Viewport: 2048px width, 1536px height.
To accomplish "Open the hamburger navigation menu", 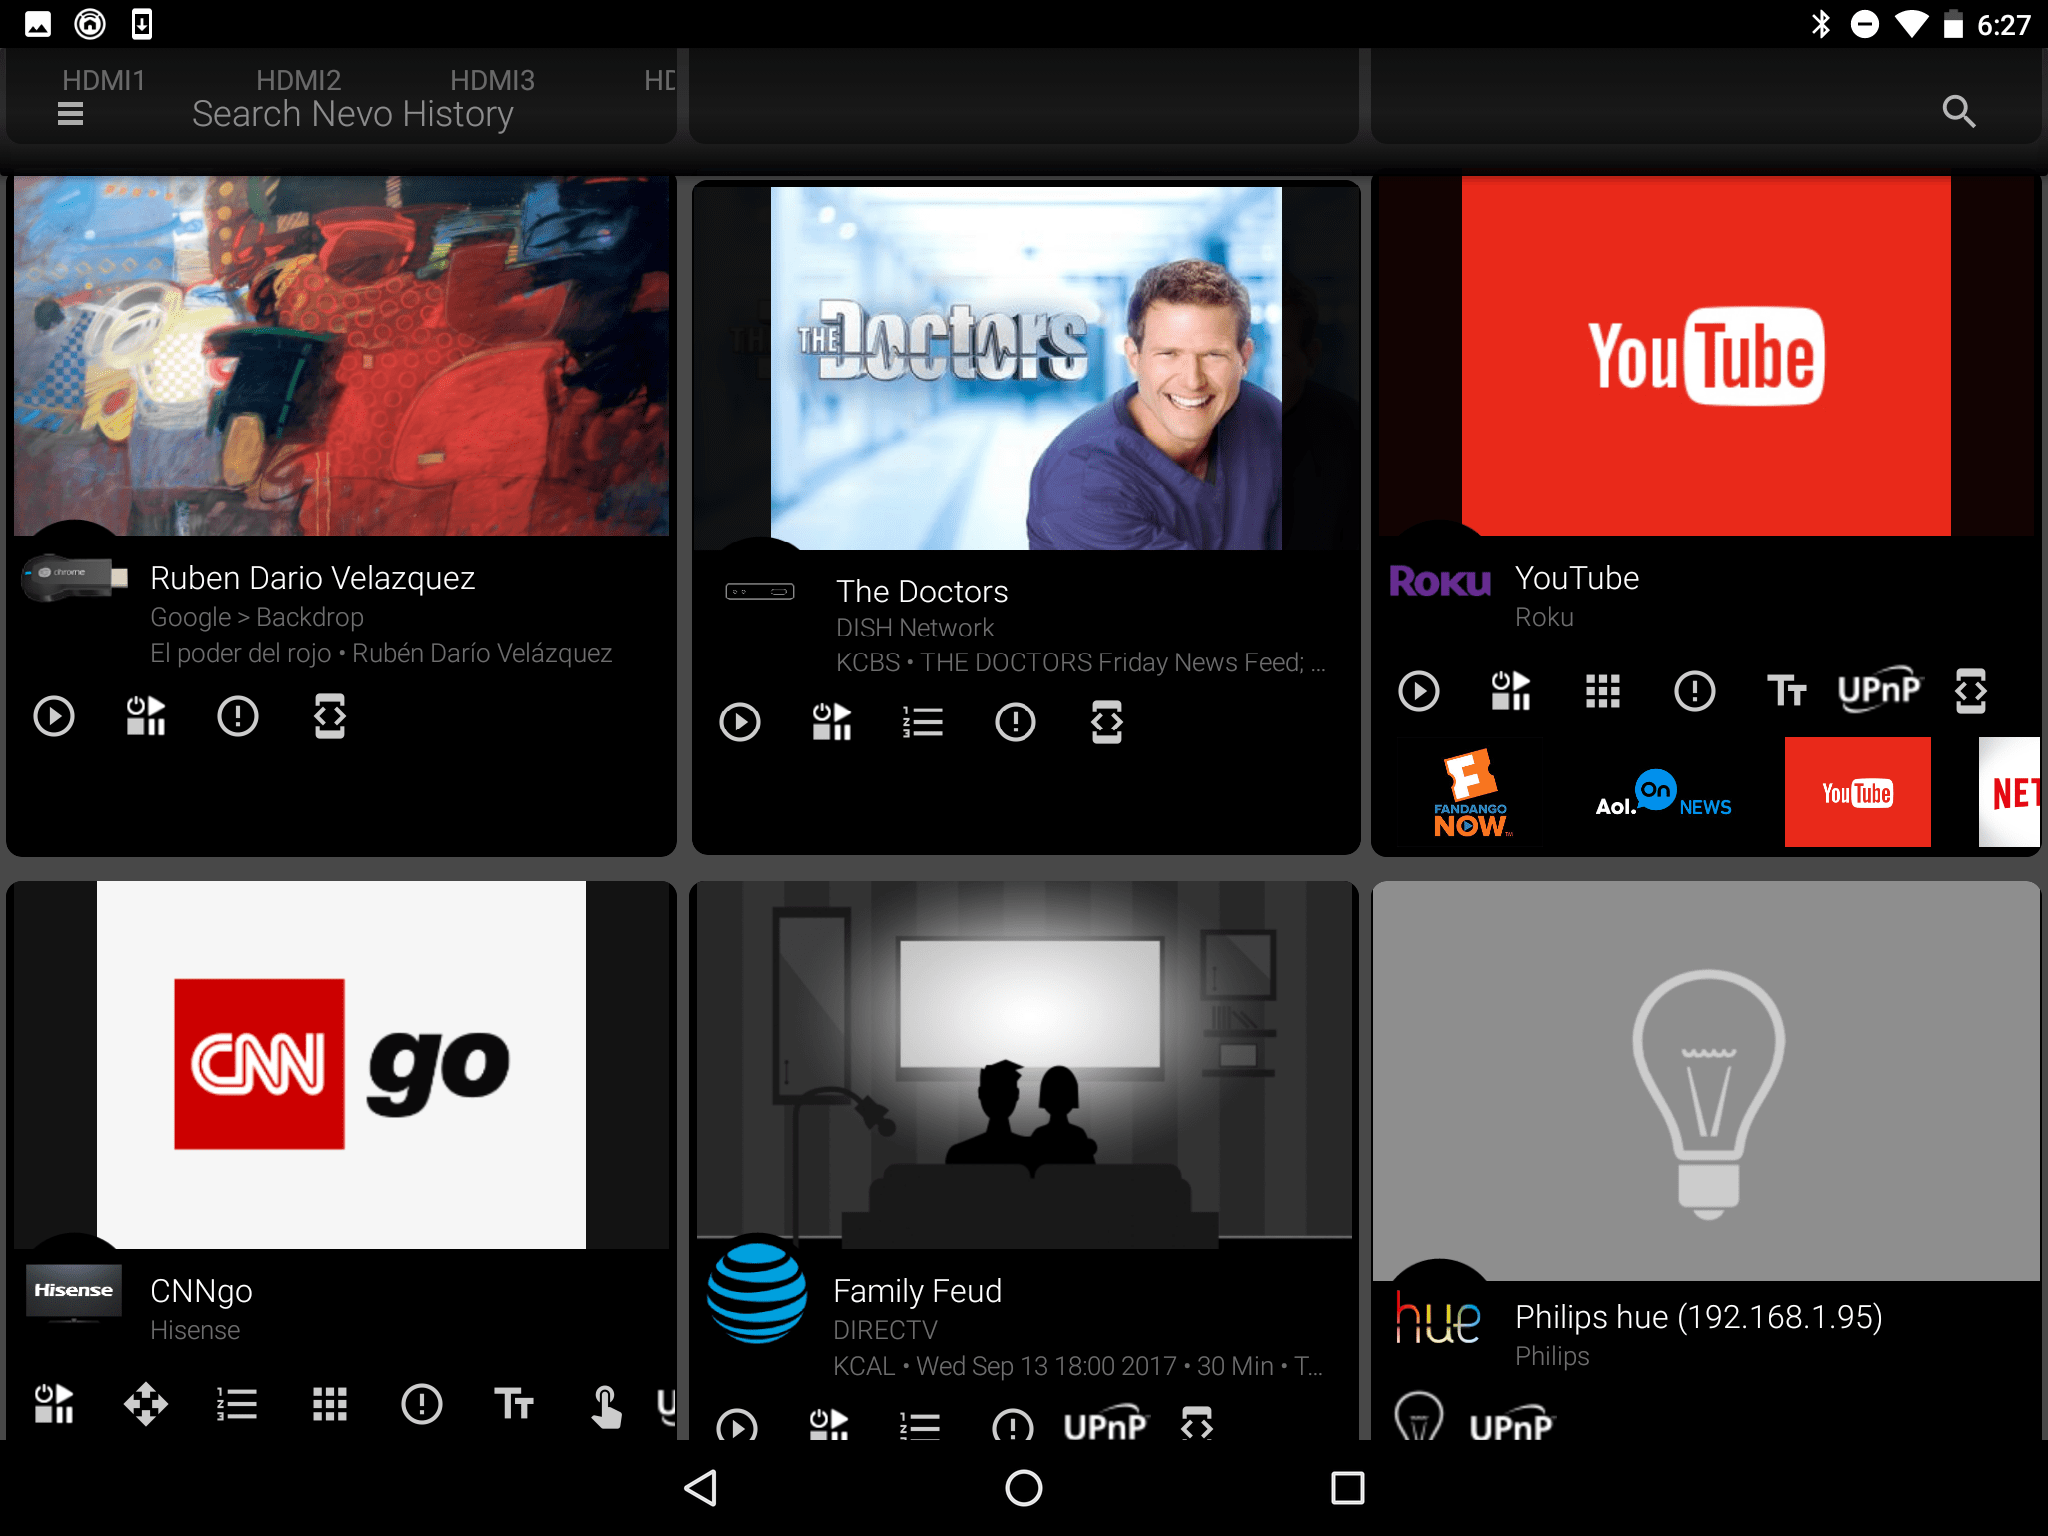I will tap(70, 114).
